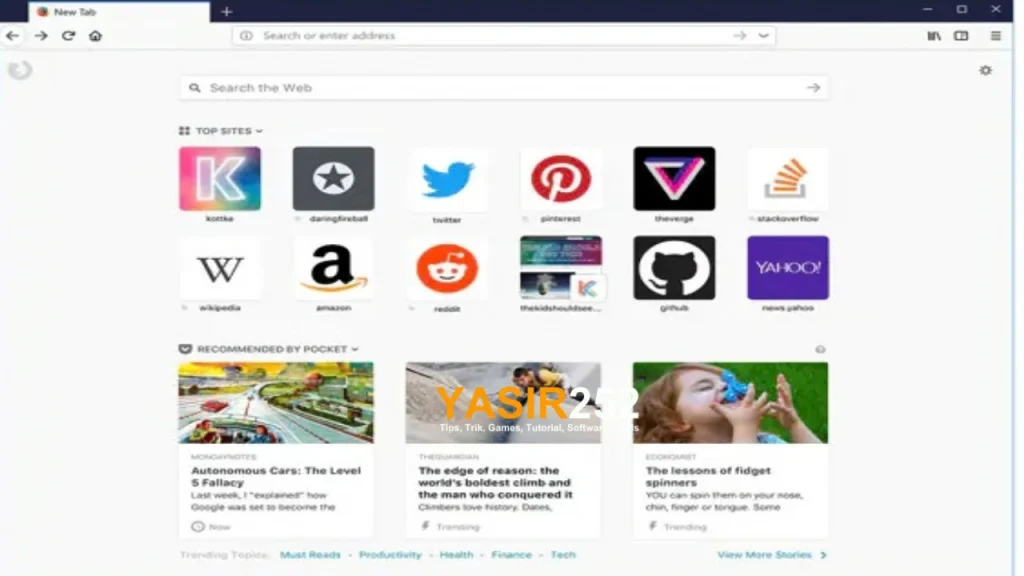
Task: Open the amazon top site tile
Action: click(x=333, y=268)
